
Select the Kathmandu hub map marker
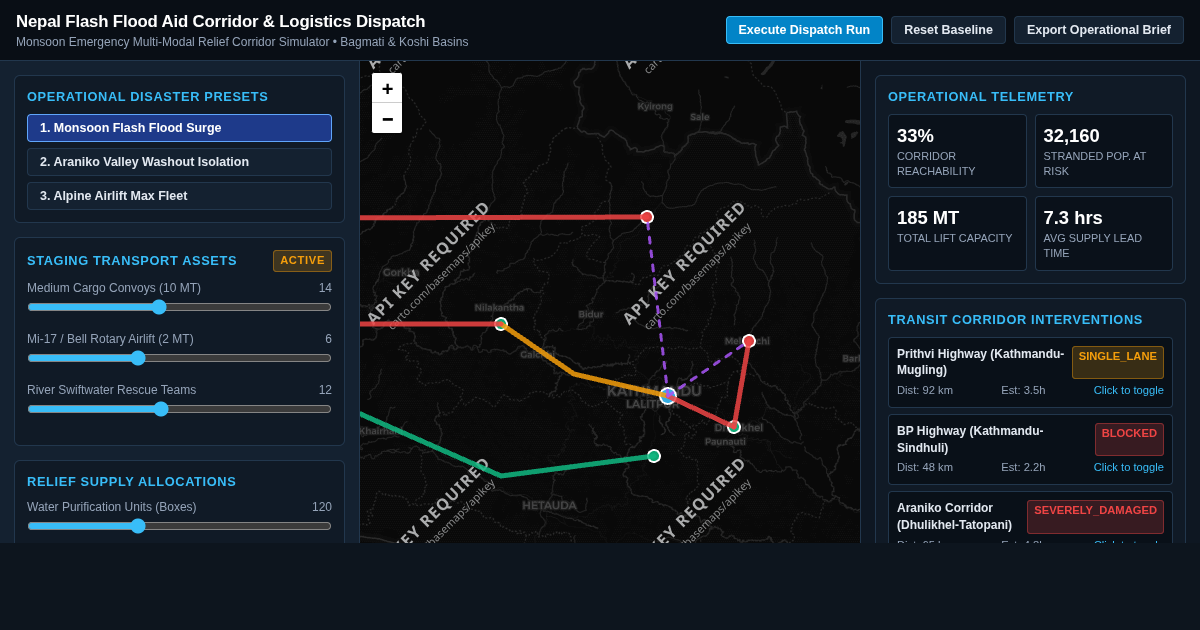tap(668, 396)
